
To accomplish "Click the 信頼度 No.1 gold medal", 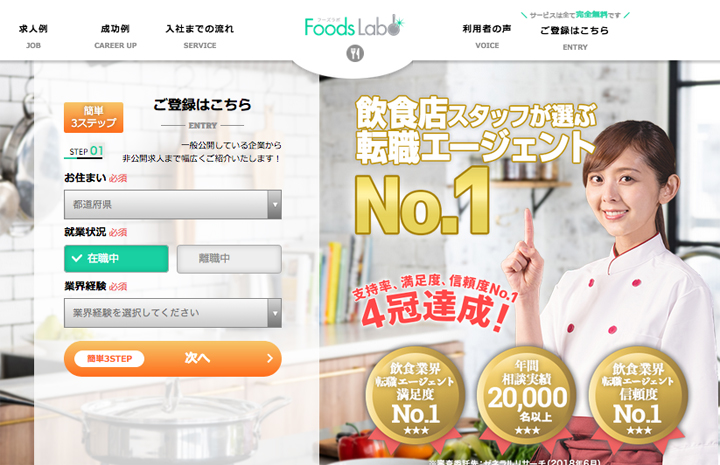I will pyautogui.click(x=638, y=396).
